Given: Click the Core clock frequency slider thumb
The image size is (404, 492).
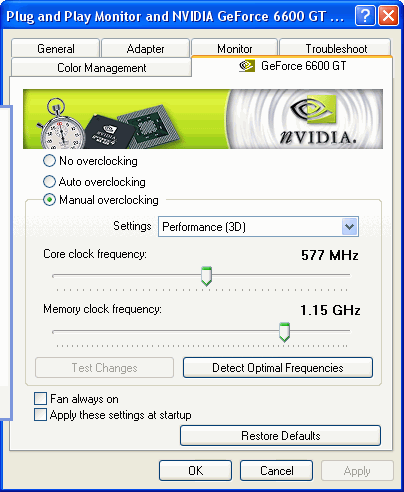Looking at the screenshot, I should 206,276.
